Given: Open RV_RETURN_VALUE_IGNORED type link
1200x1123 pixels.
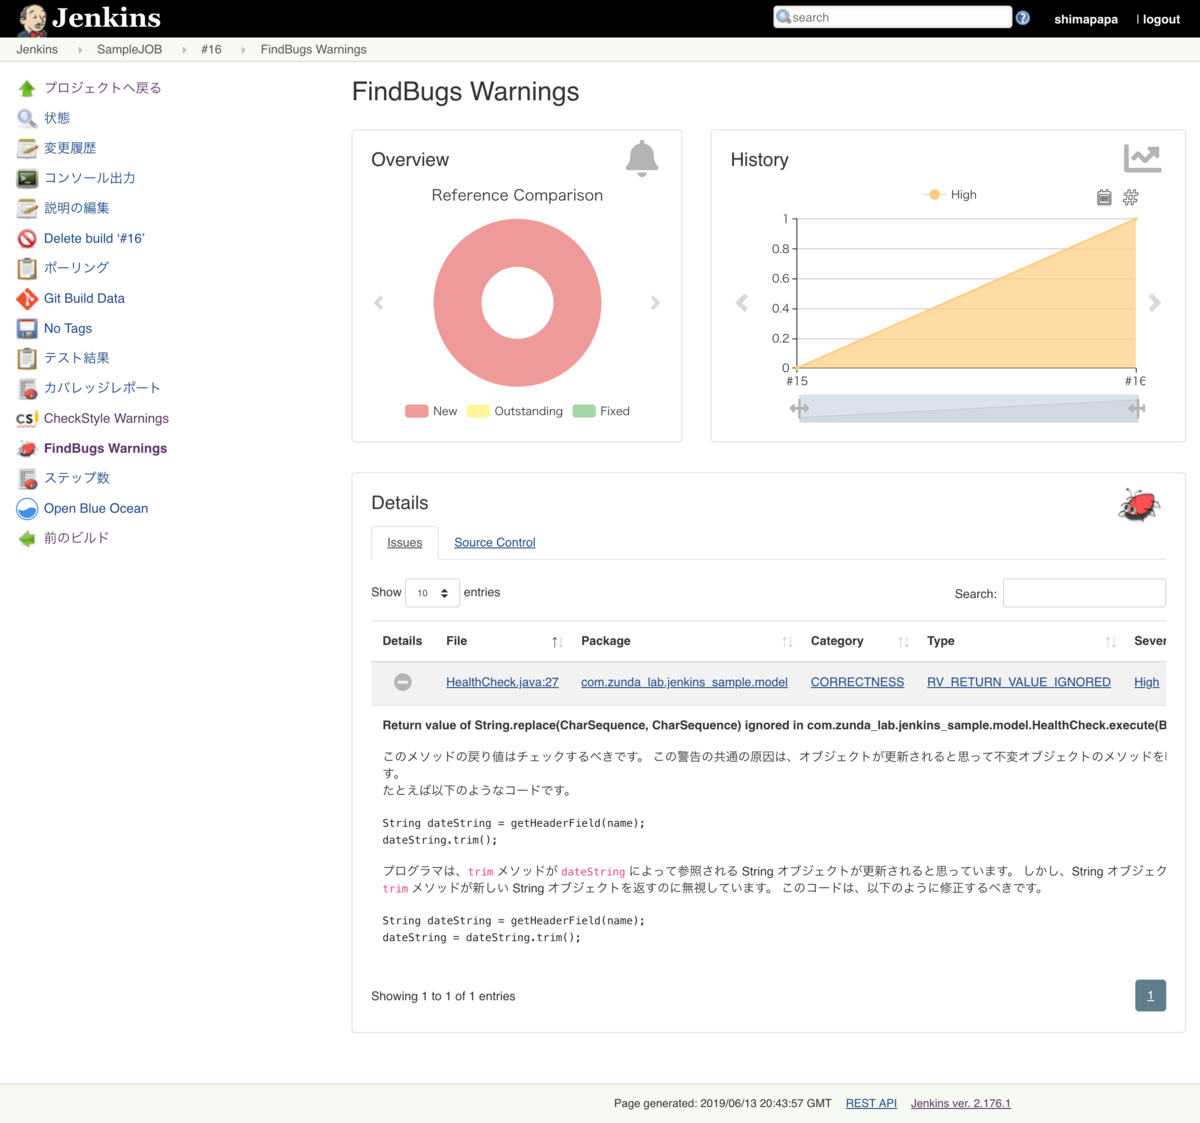Looking at the screenshot, I should point(1019,682).
